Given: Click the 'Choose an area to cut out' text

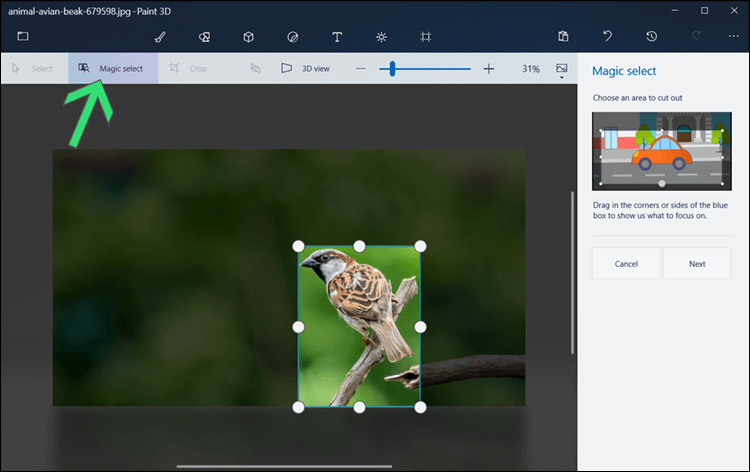Looking at the screenshot, I should [x=637, y=98].
